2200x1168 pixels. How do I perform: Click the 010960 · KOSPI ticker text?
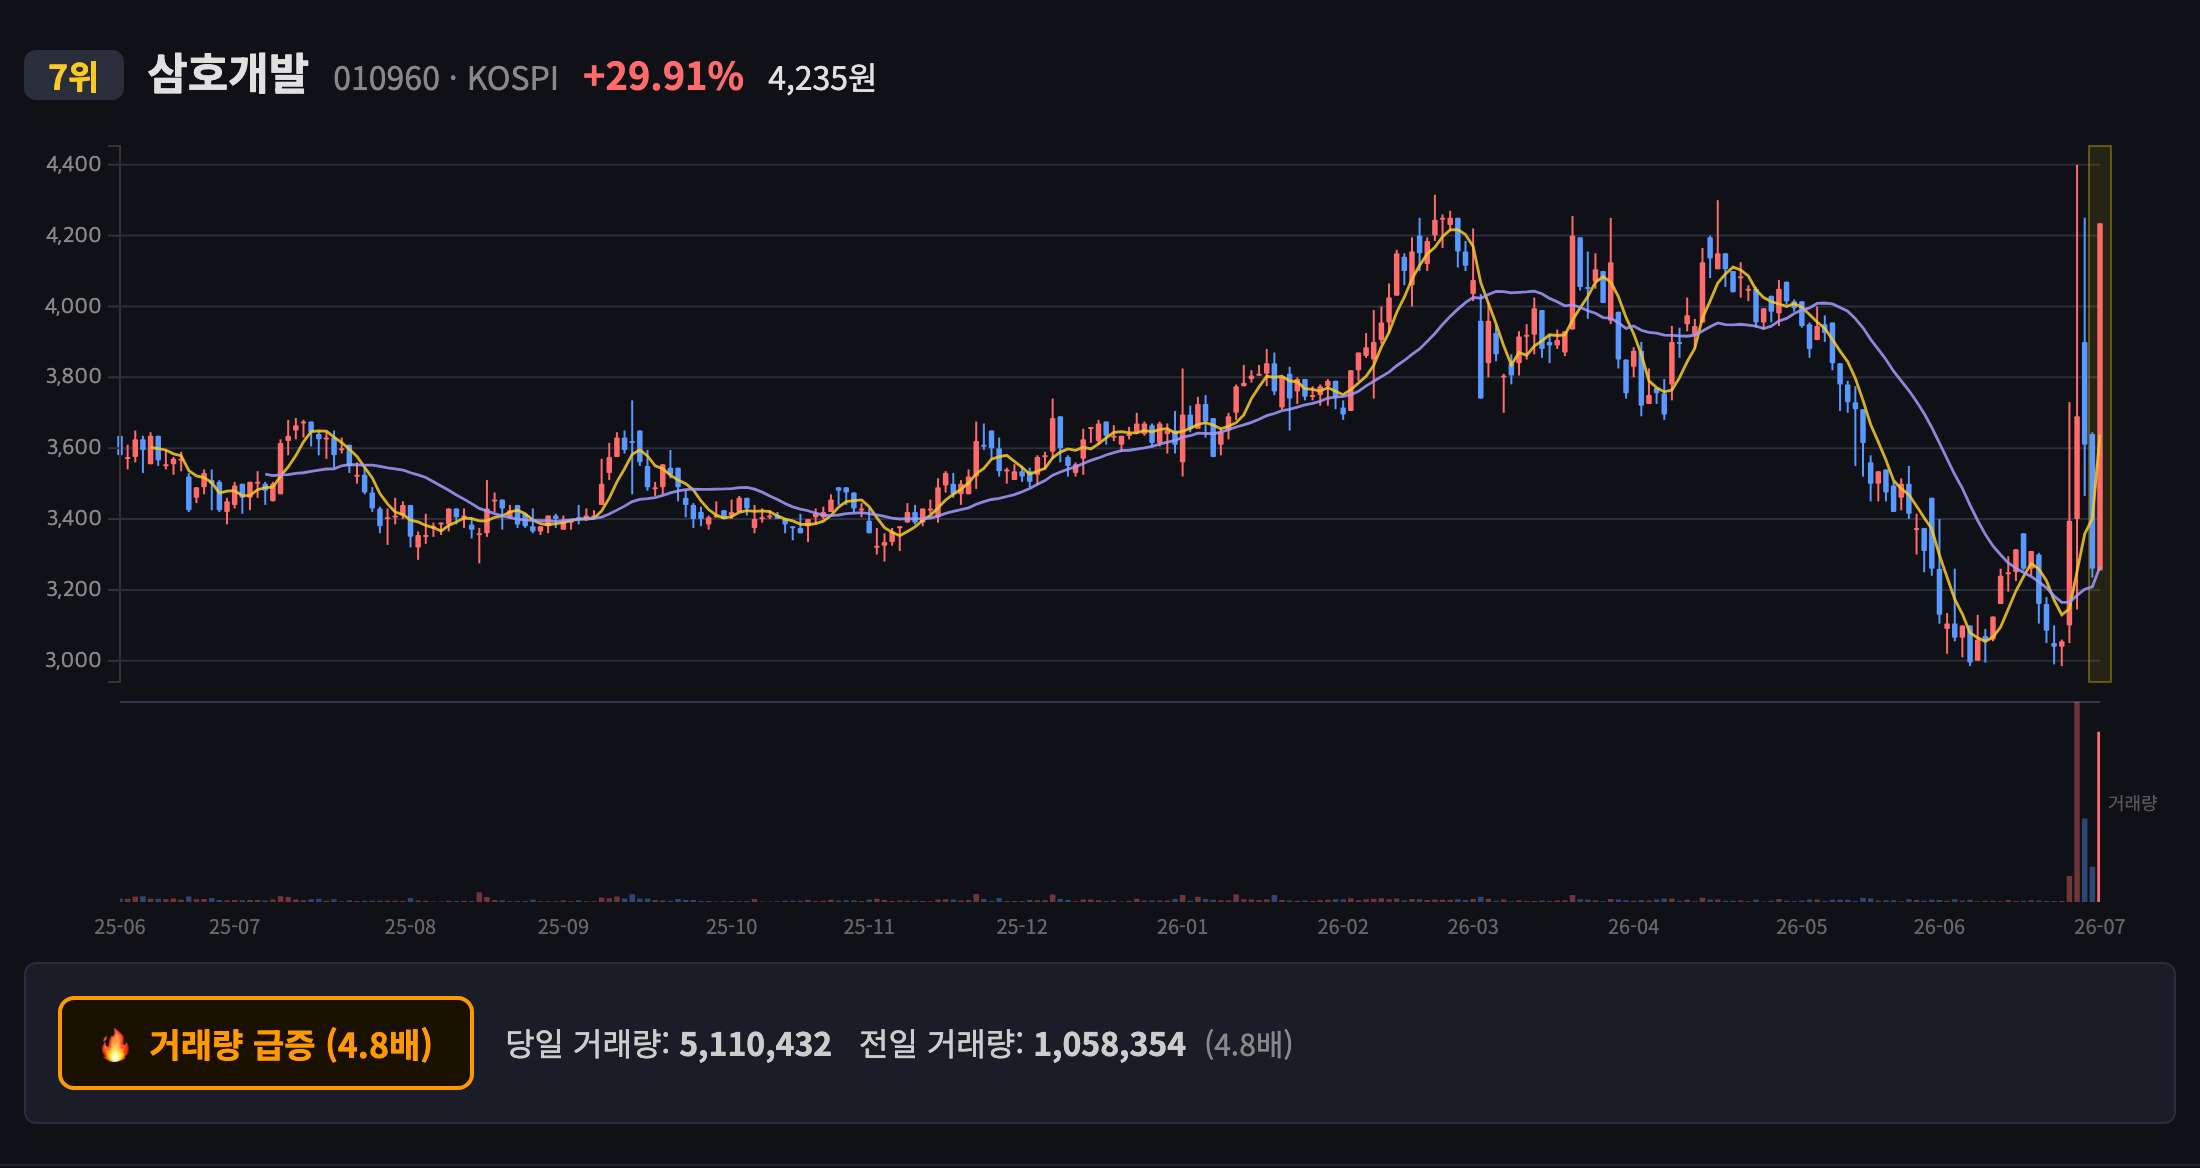[x=446, y=78]
